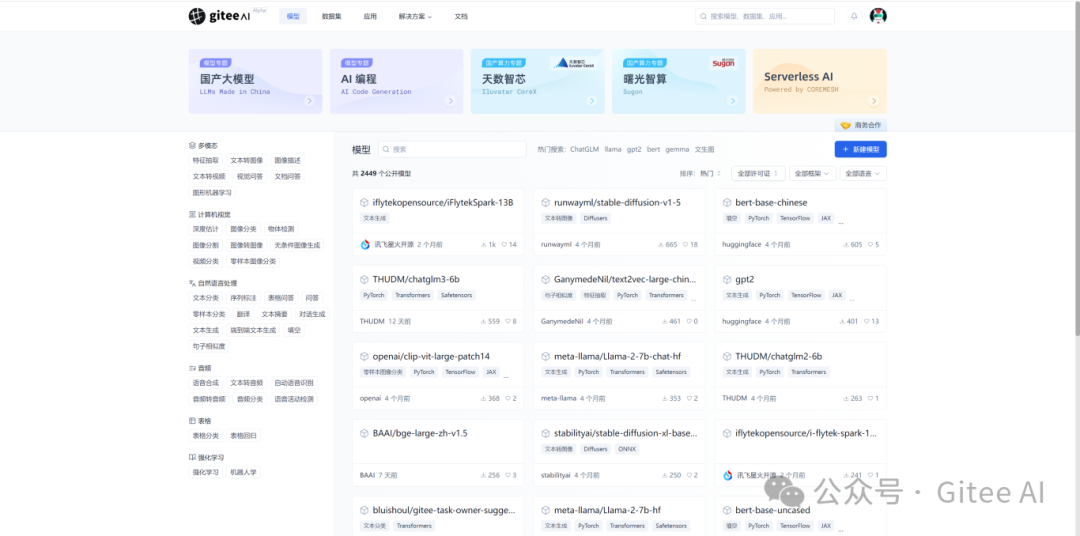Open the meta-llama/Llama-2-7b-chat-hf model title
The height and width of the screenshot is (536, 1080).
[617, 356]
